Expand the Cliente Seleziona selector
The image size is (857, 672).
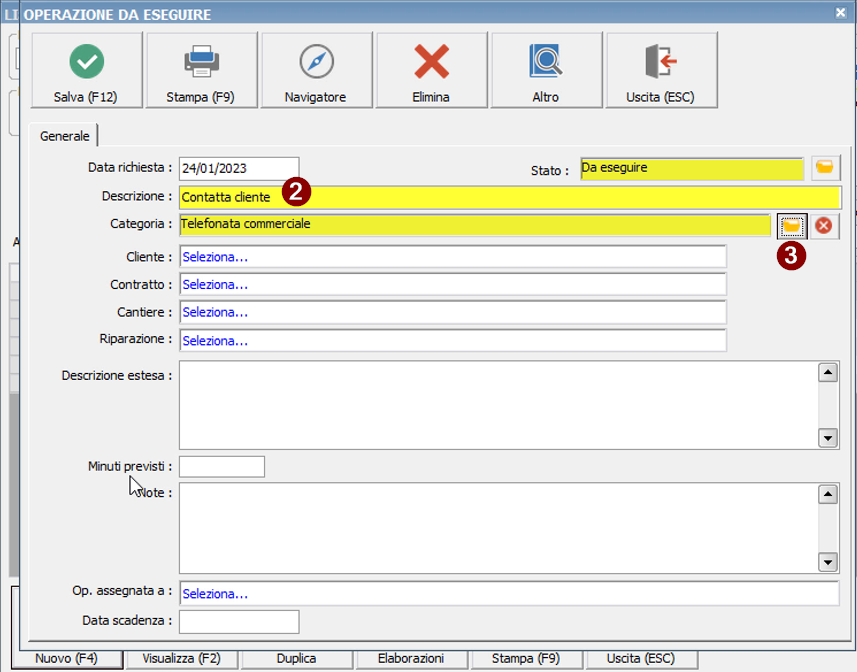point(452,257)
